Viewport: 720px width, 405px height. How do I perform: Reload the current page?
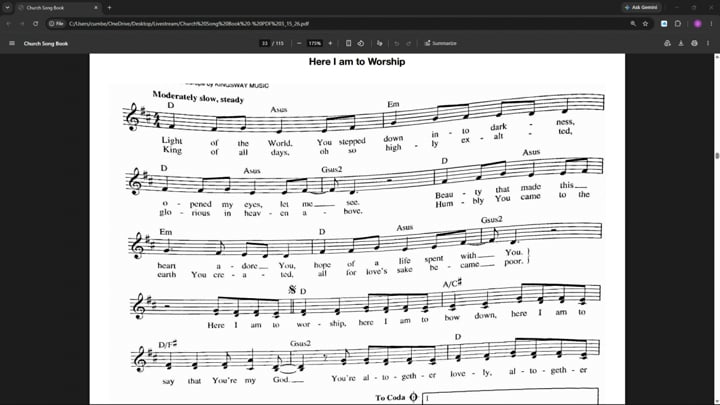point(35,23)
